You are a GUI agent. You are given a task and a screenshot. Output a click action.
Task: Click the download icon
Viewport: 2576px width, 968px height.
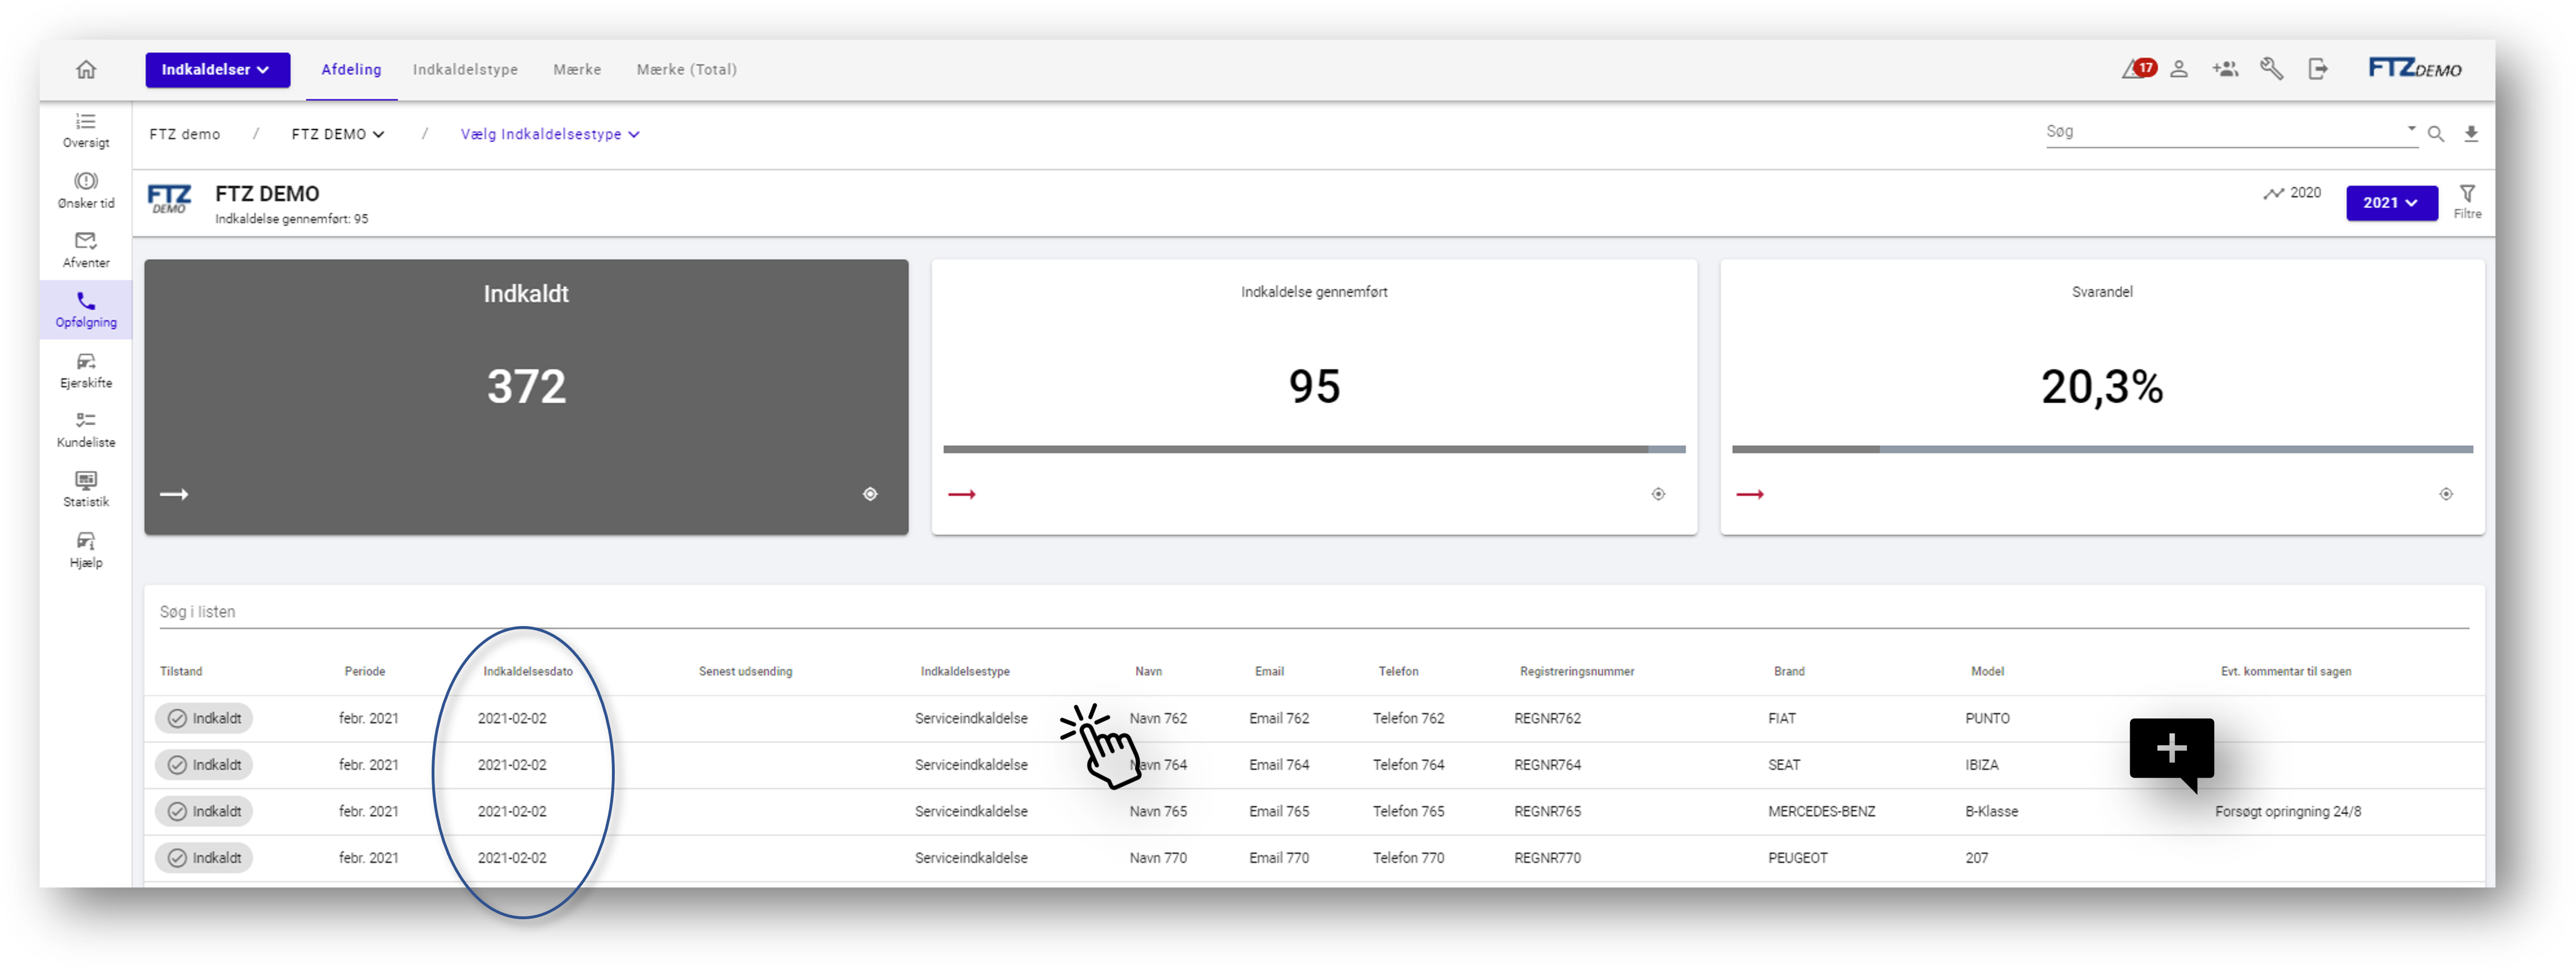2471,134
